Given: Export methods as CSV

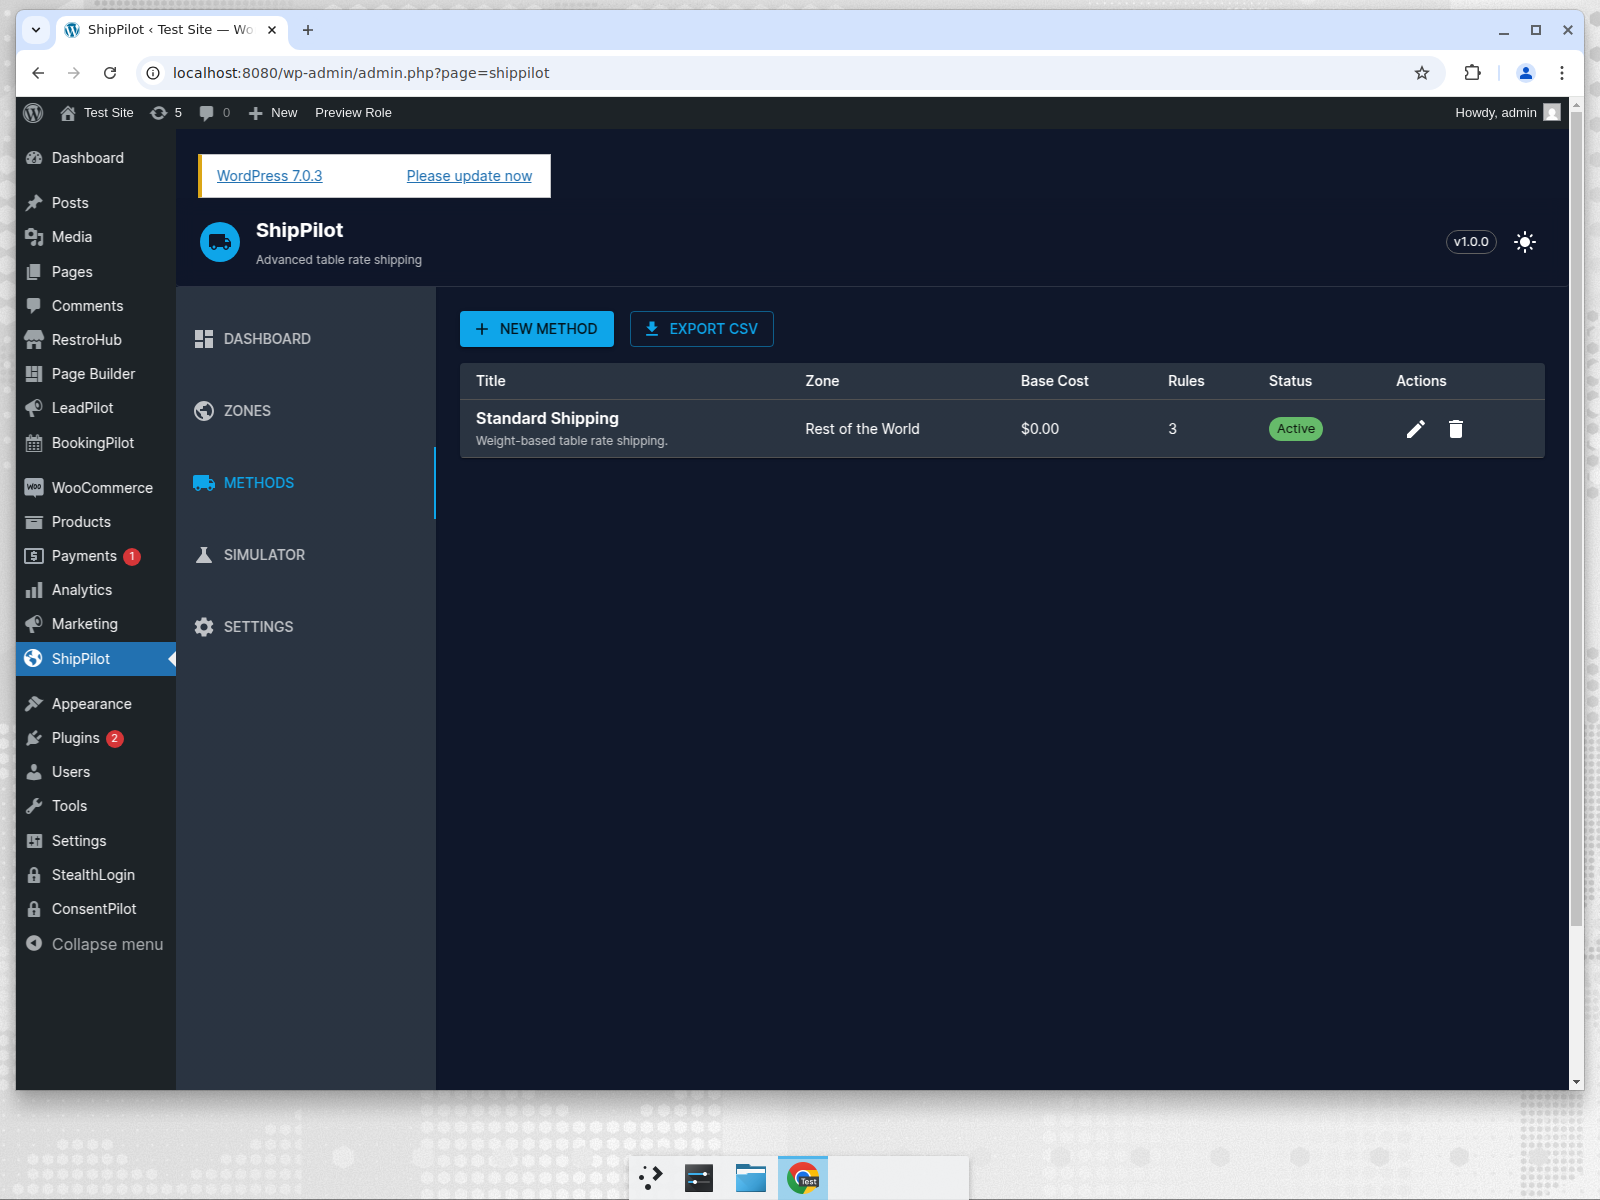Looking at the screenshot, I should (x=702, y=329).
